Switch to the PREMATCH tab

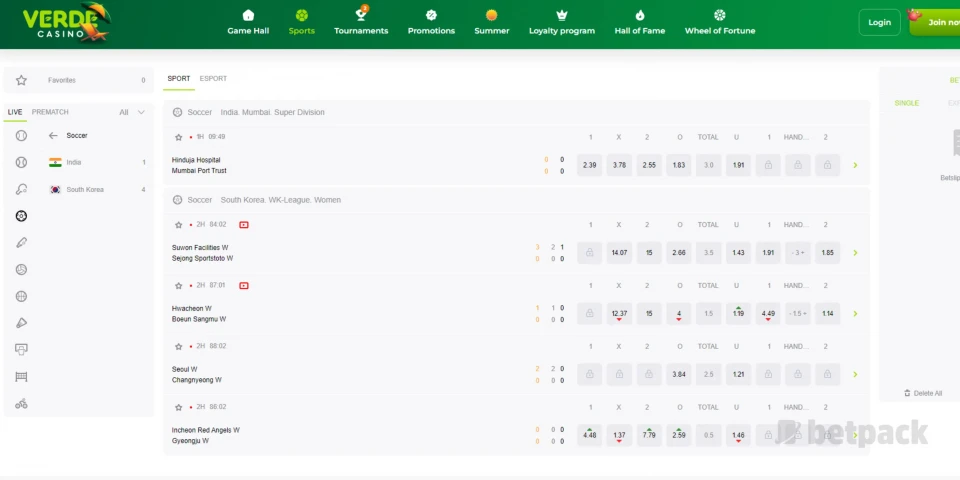(x=50, y=112)
